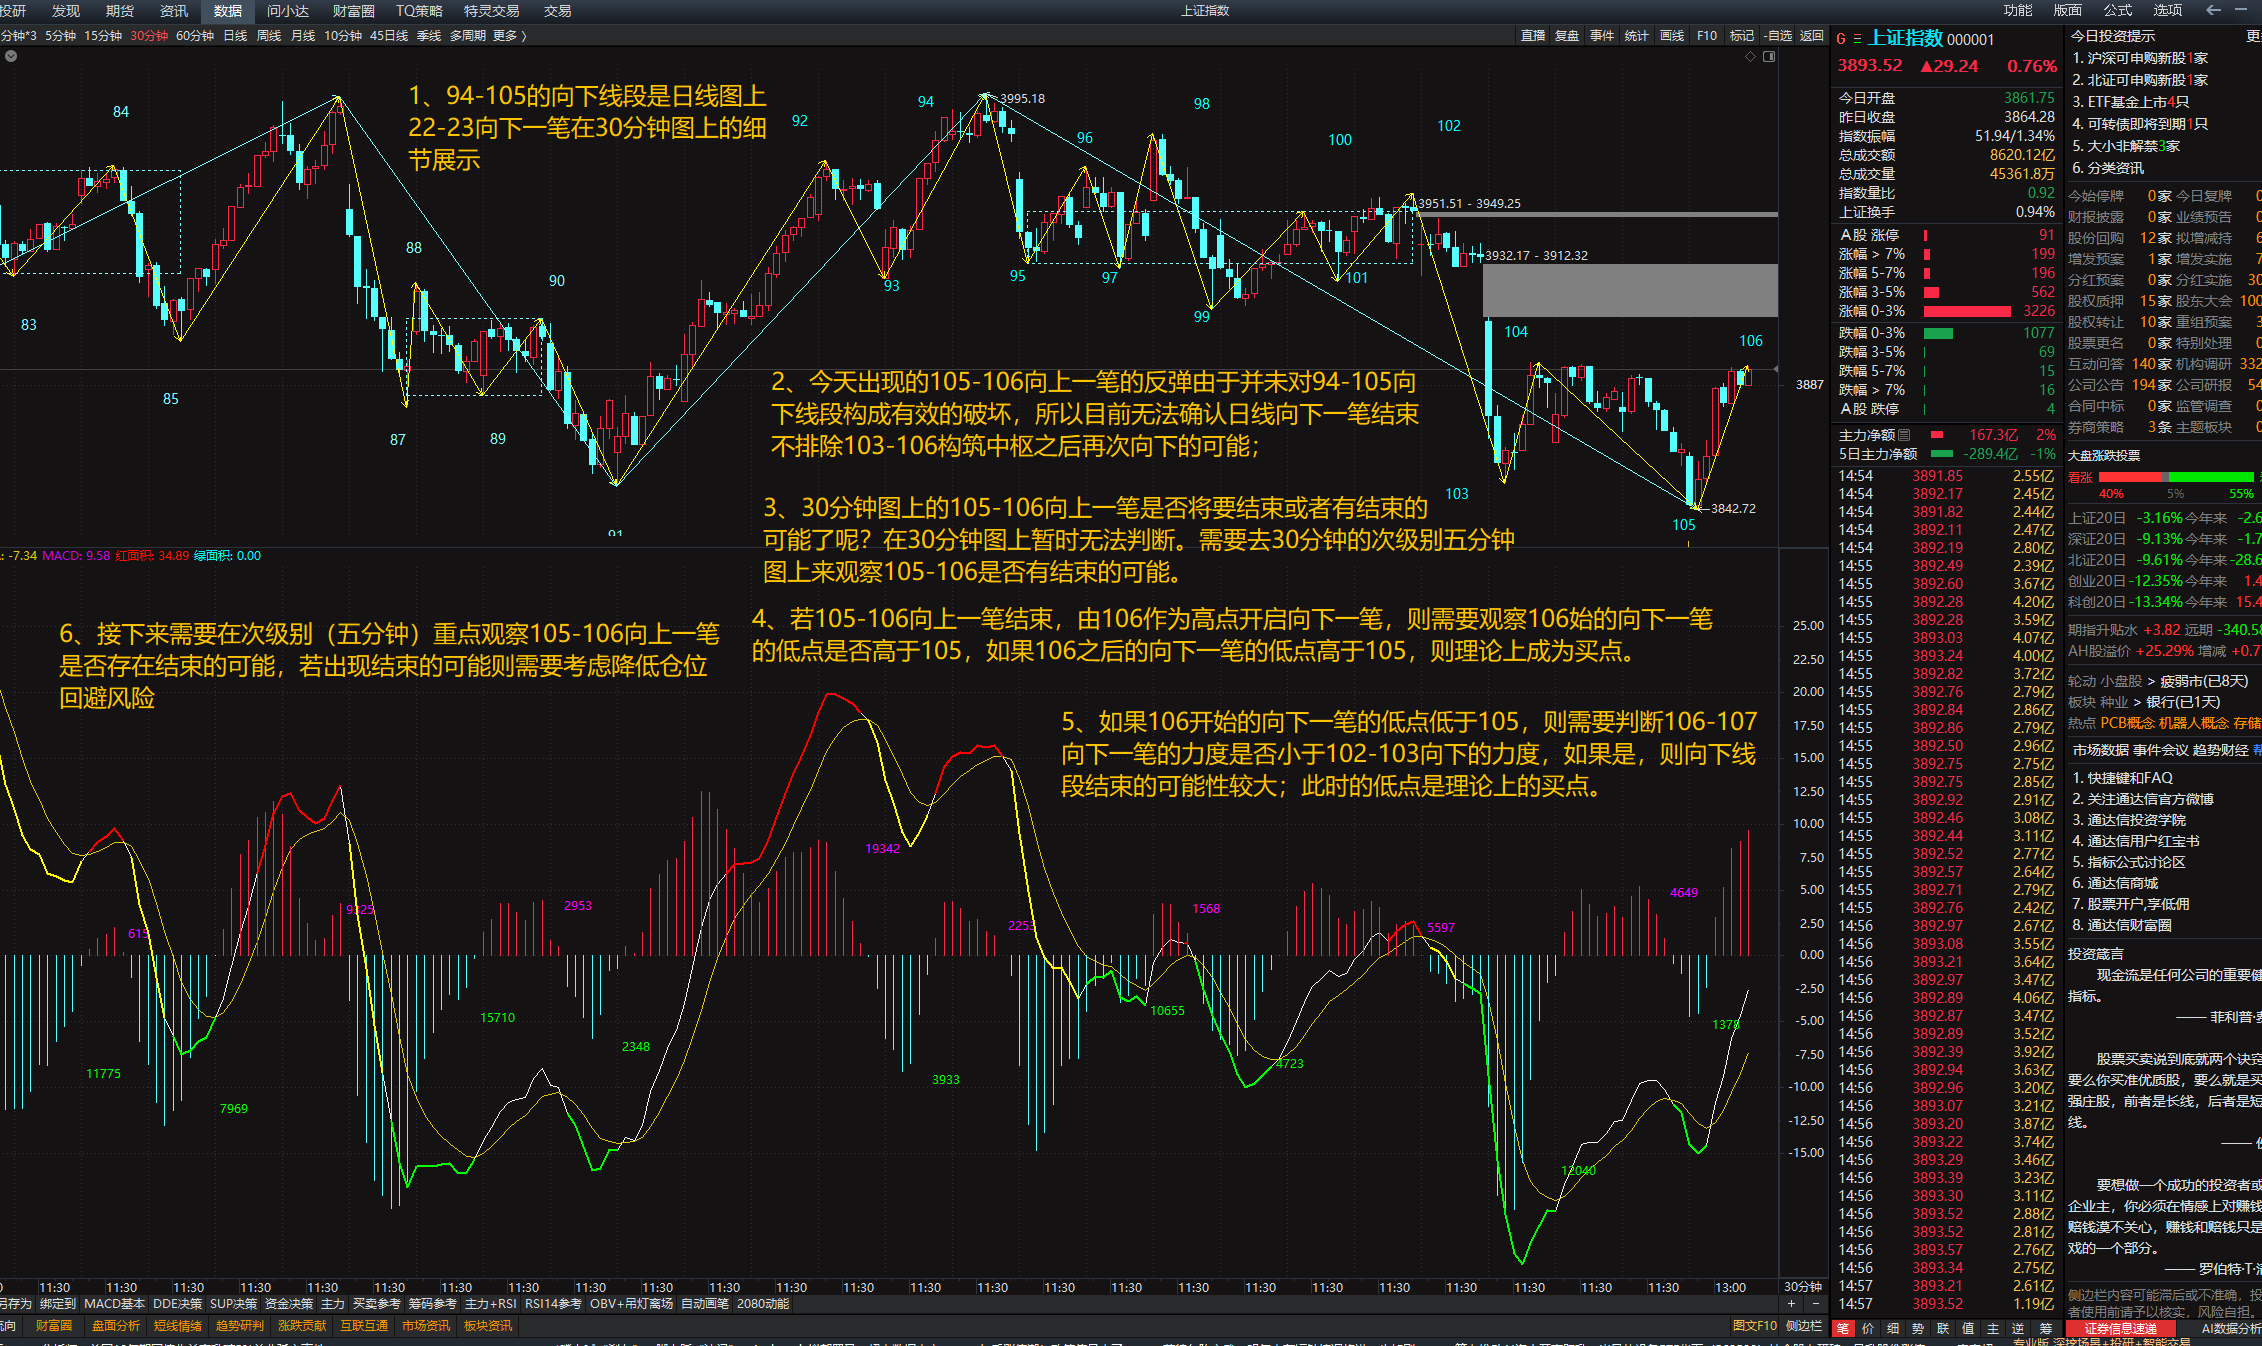Click the gray circle icon at chart top-left
Viewport: 2262px width, 1346px height.
pos(11,56)
